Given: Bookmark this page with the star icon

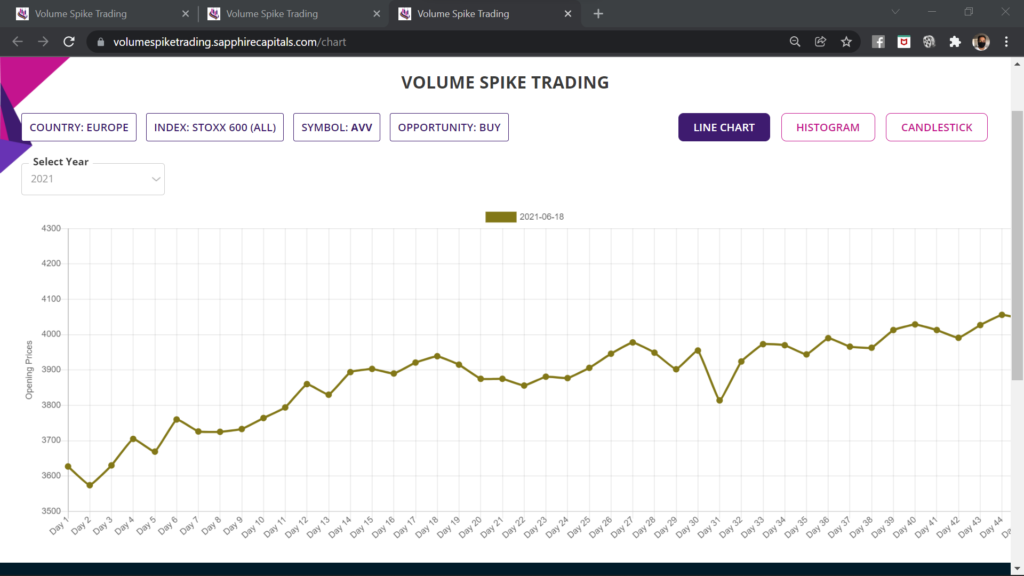Looking at the screenshot, I should 846,42.
